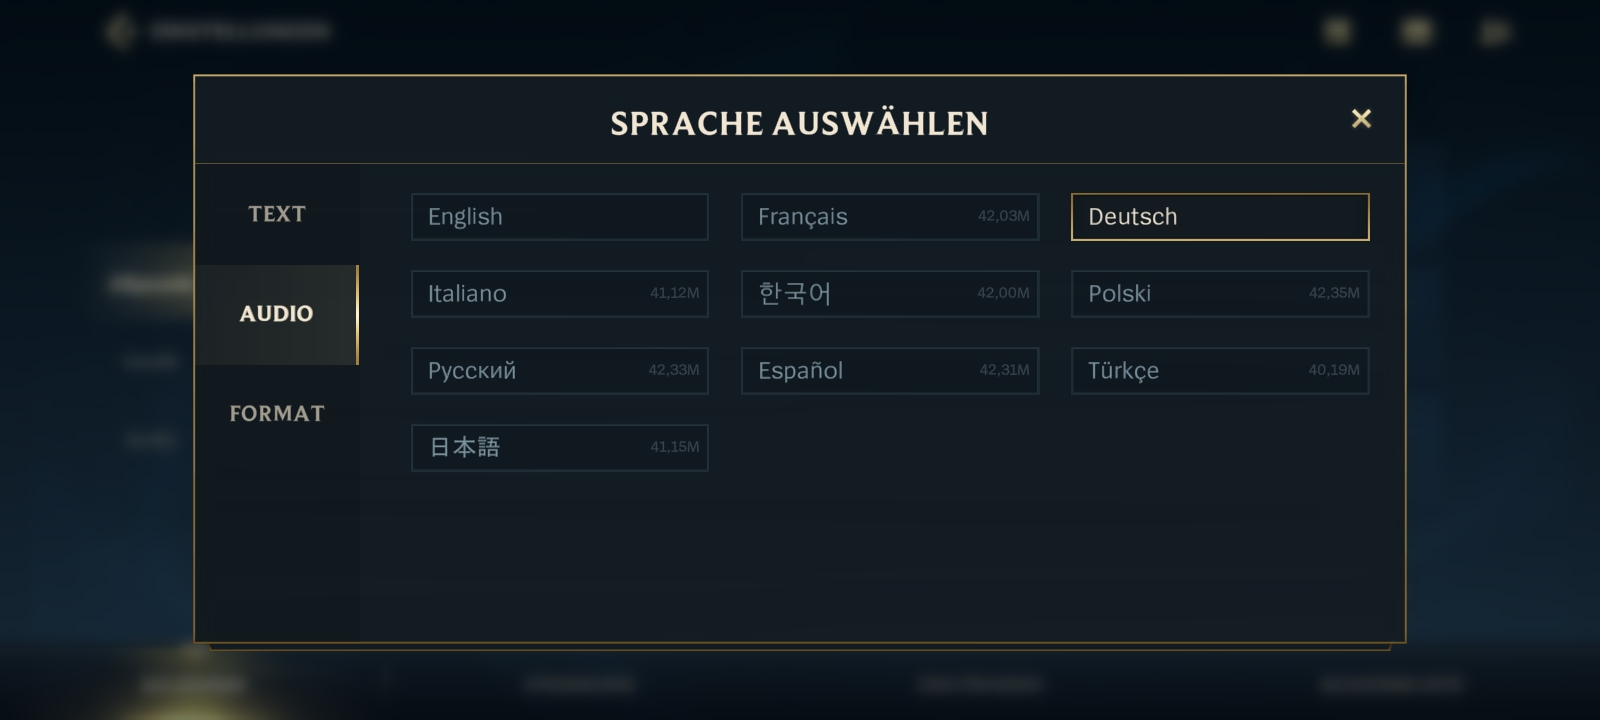Pick the Deutsch language option
This screenshot has width=1600, height=720.
coord(1219,217)
